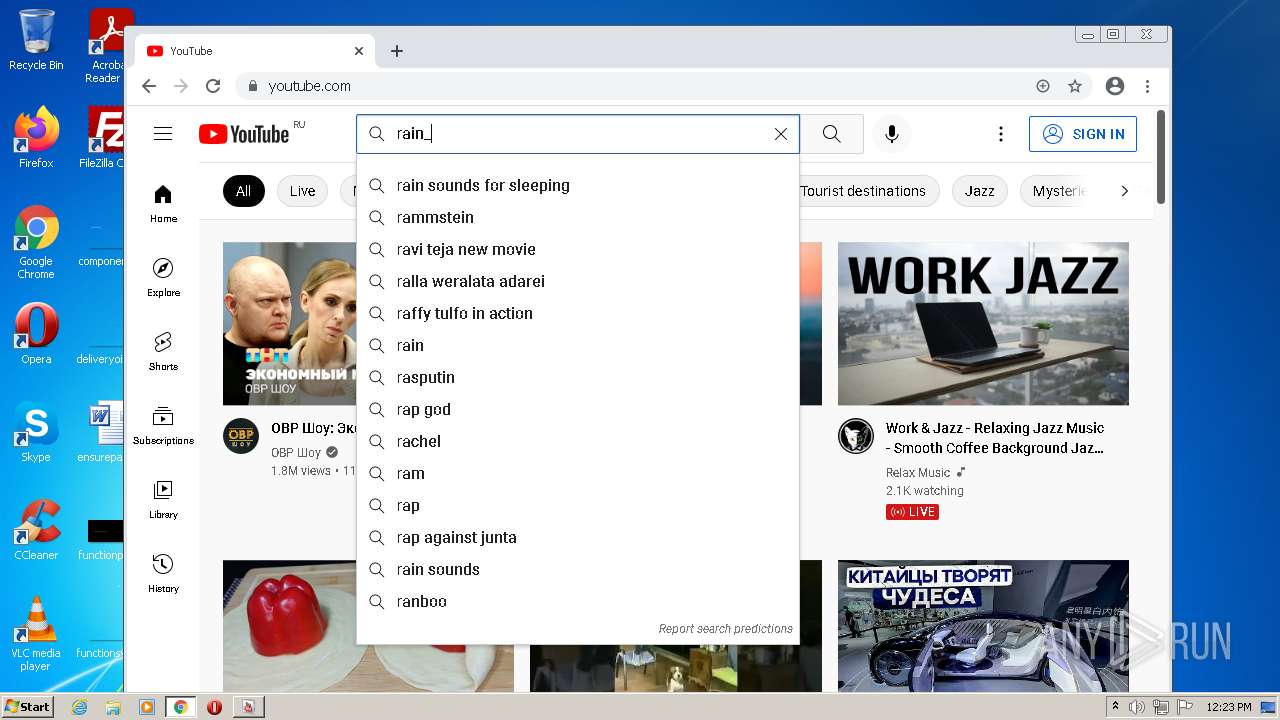This screenshot has height=720, width=1280.
Task: Click the YouTube logo
Action: 244,134
